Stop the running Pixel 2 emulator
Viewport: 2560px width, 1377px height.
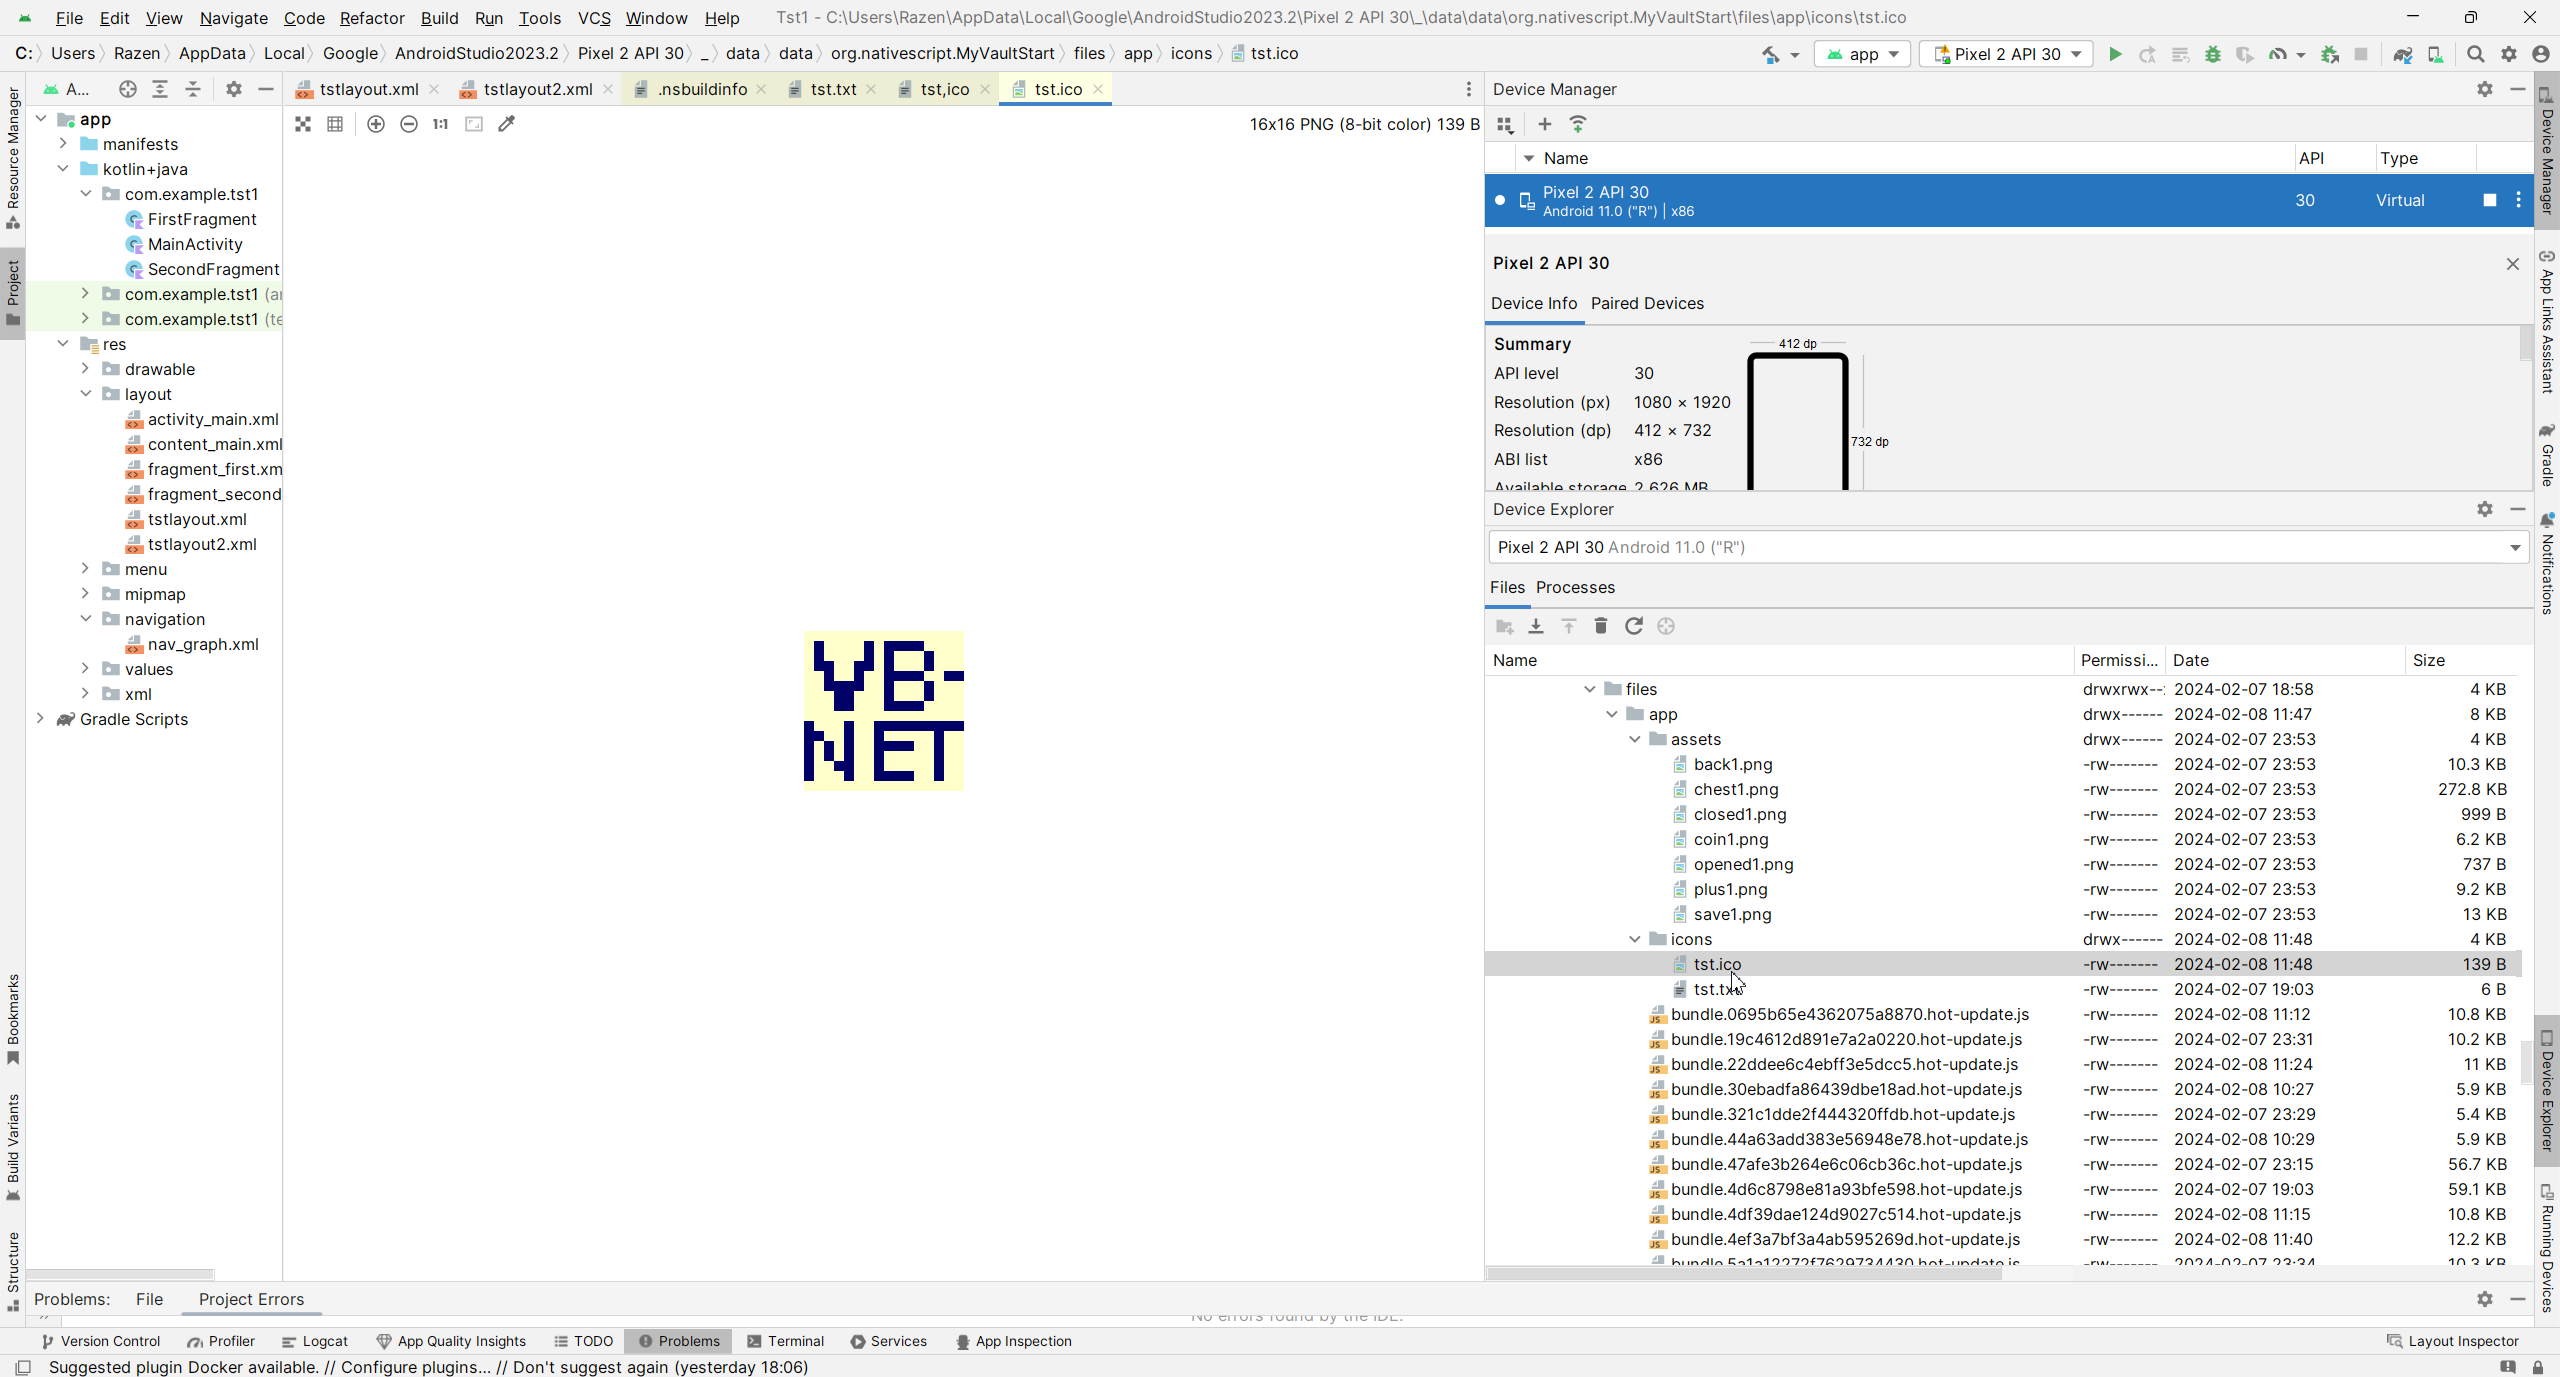pos(2490,200)
